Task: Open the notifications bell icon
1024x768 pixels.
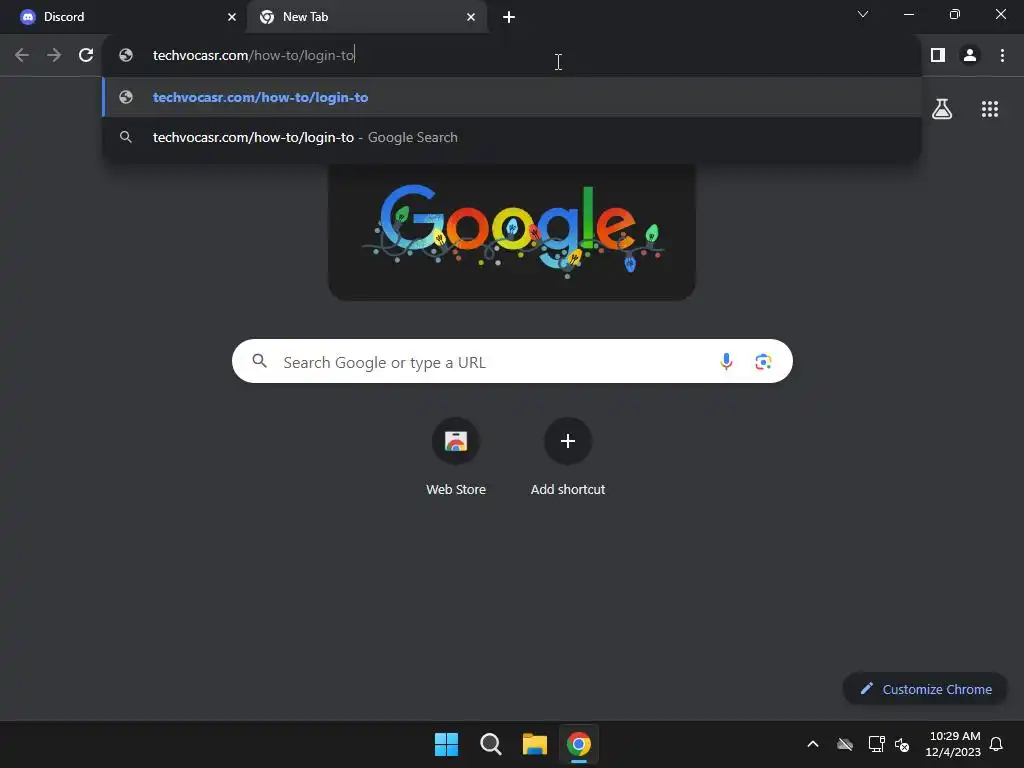Action: coord(996,744)
